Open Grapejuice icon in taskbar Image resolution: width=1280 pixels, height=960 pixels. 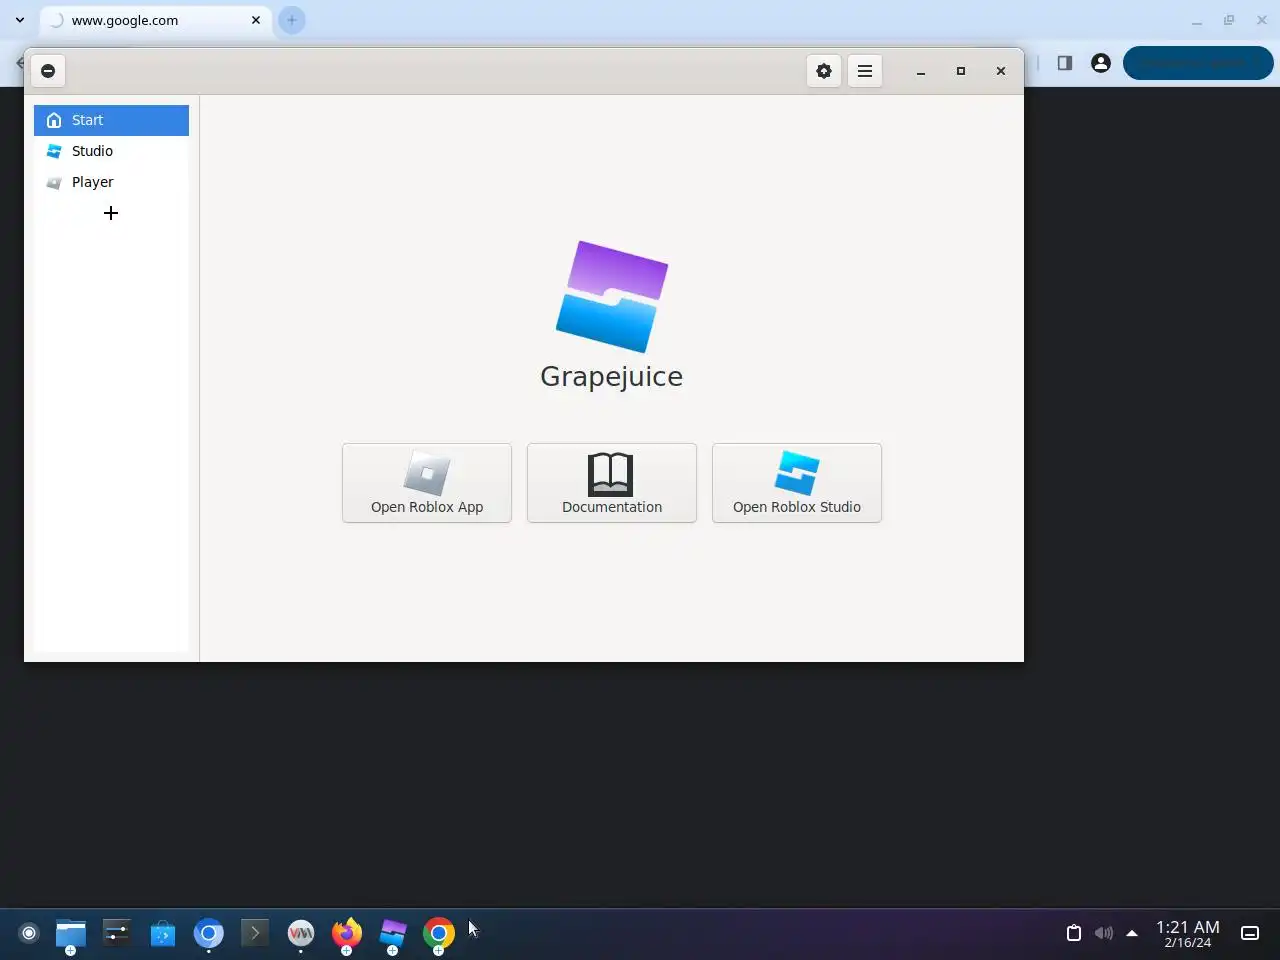[393, 933]
